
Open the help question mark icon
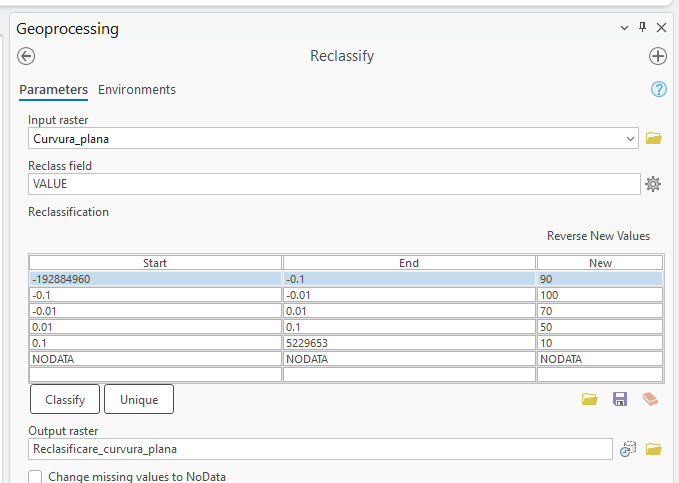[658, 90]
